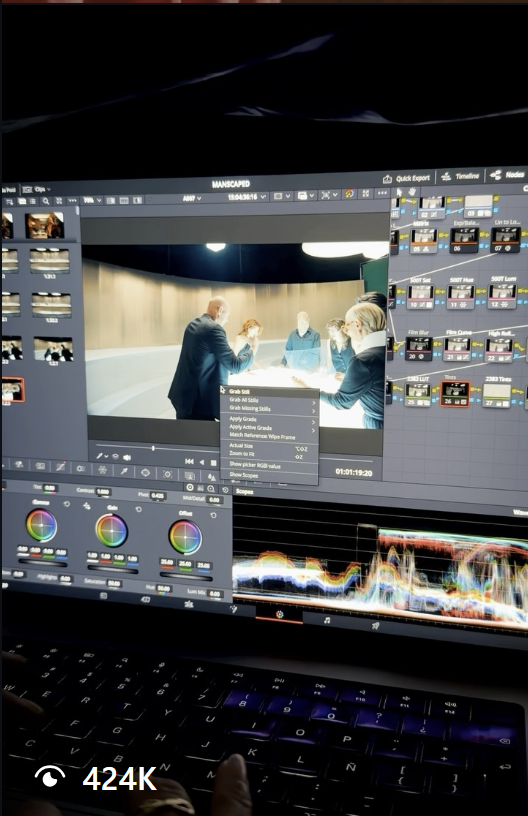This screenshot has width=528, height=816.
Task: Click the enhanced viewer expand icon
Action: click(x=366, y=194)
